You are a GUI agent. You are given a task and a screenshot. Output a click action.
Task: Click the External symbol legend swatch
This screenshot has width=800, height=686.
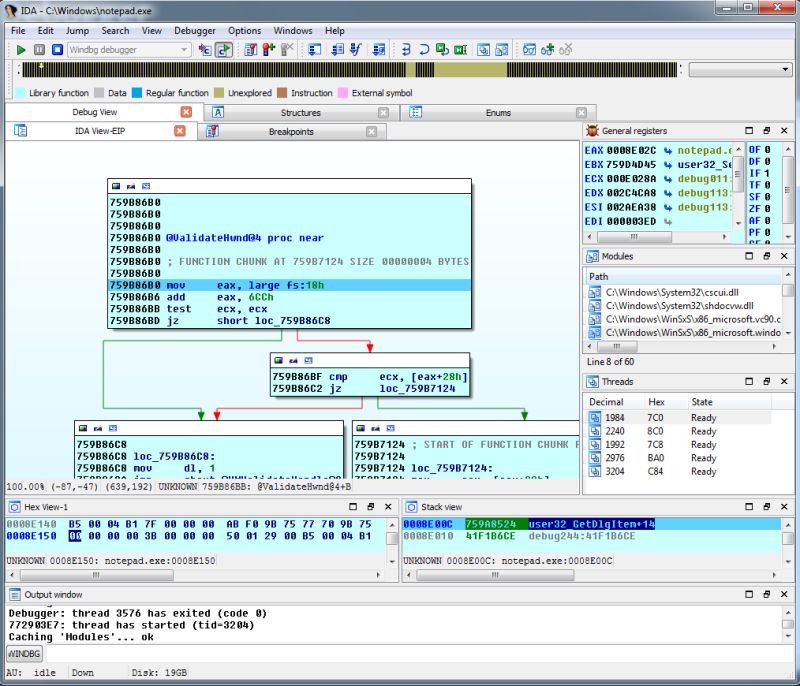pyautogui.click(x=343, y=93)
